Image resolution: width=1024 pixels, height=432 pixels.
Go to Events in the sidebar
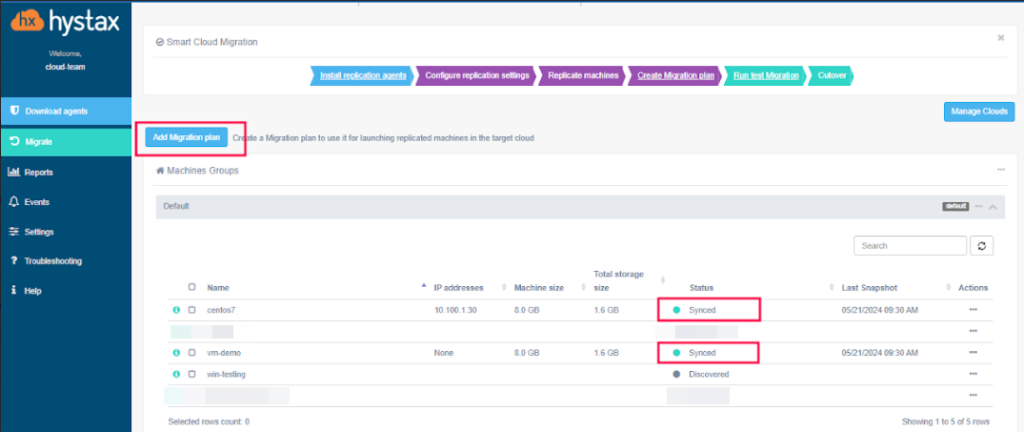pos(36,202)
